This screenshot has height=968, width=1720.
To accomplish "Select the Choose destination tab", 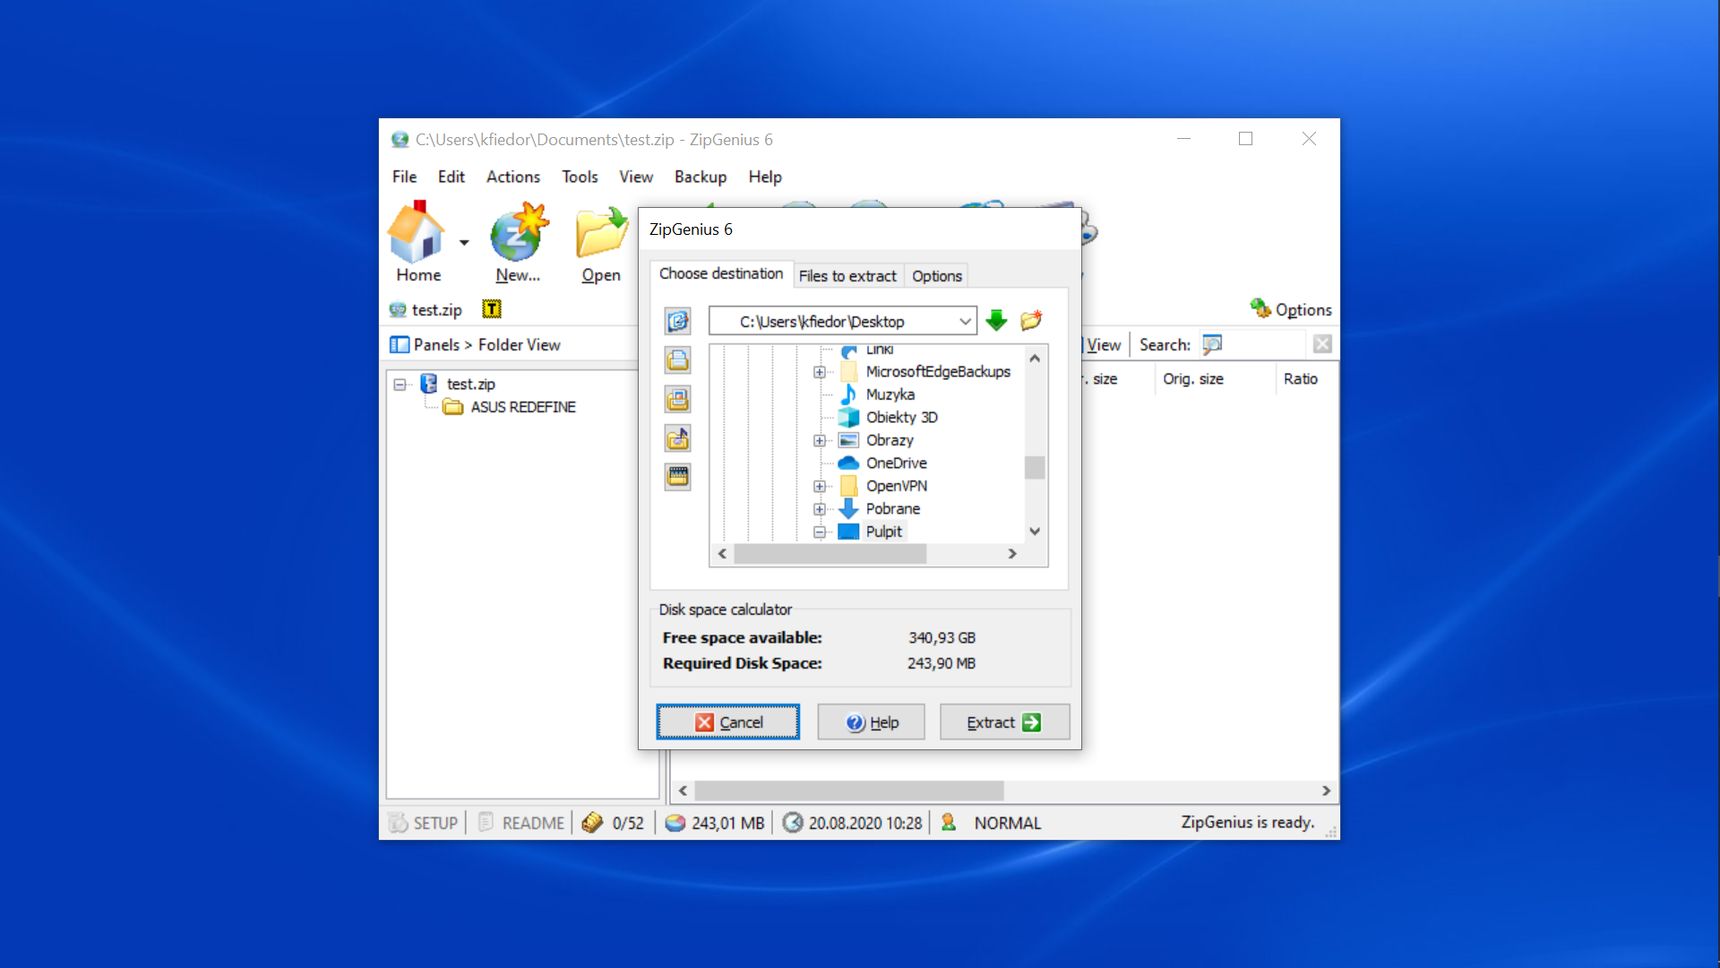I will 721,274.
